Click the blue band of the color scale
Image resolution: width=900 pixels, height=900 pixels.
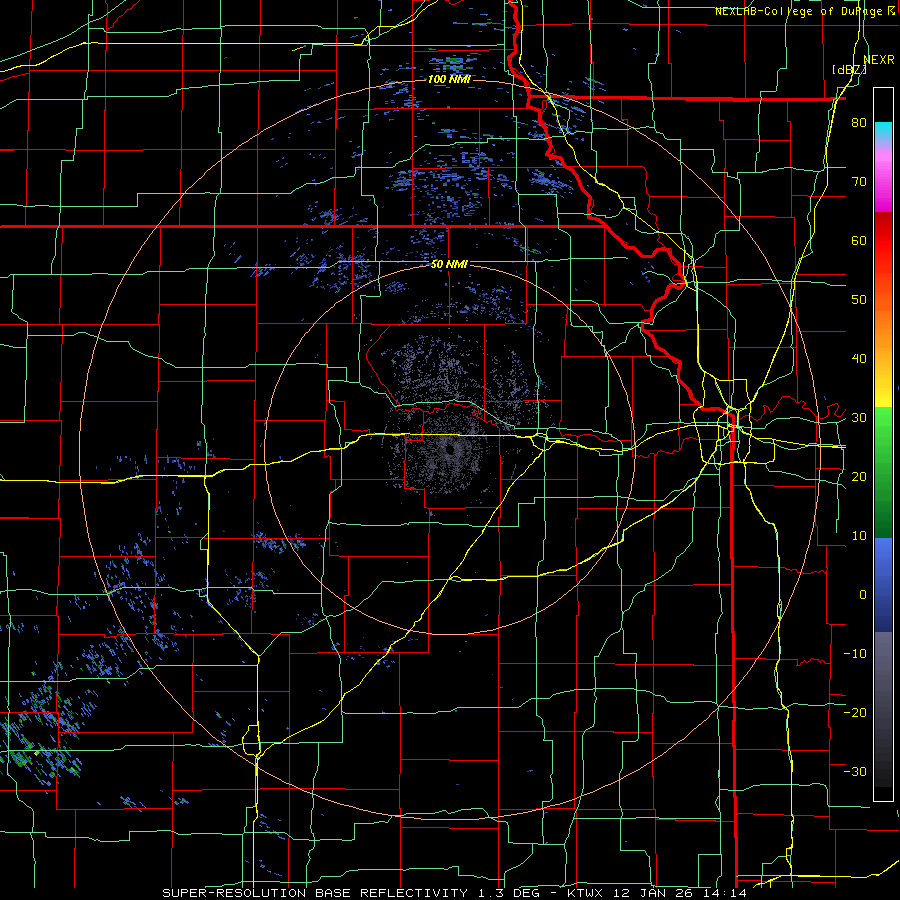point(883,585)
